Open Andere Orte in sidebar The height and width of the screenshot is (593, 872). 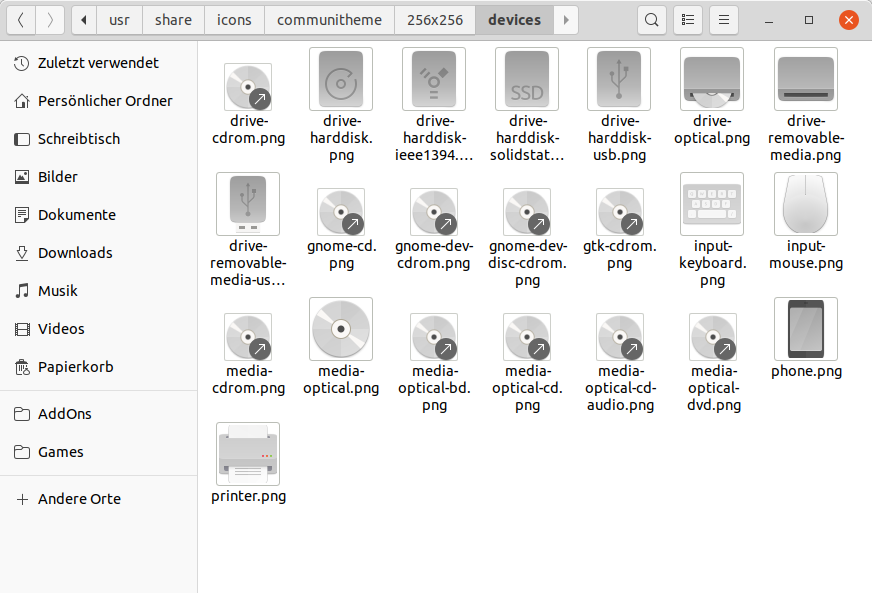(98, 499)
